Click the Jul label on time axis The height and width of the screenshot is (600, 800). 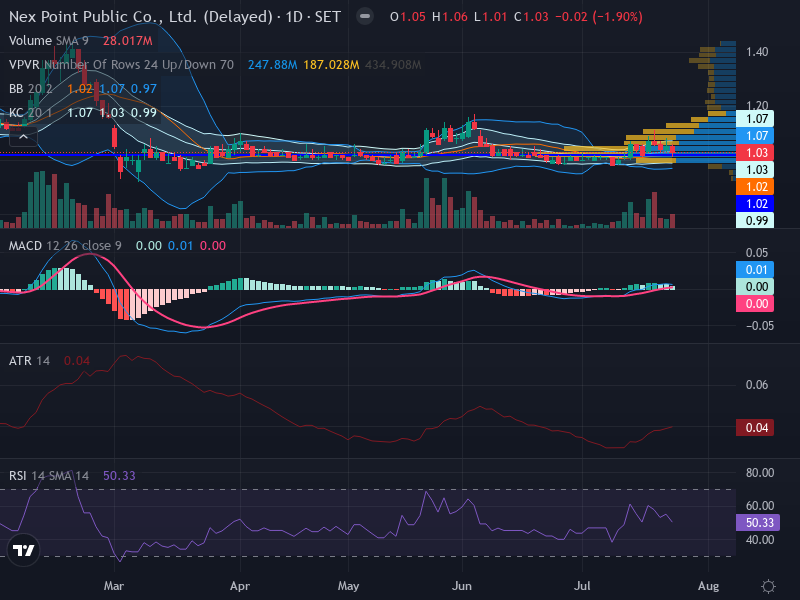[582, 586]
